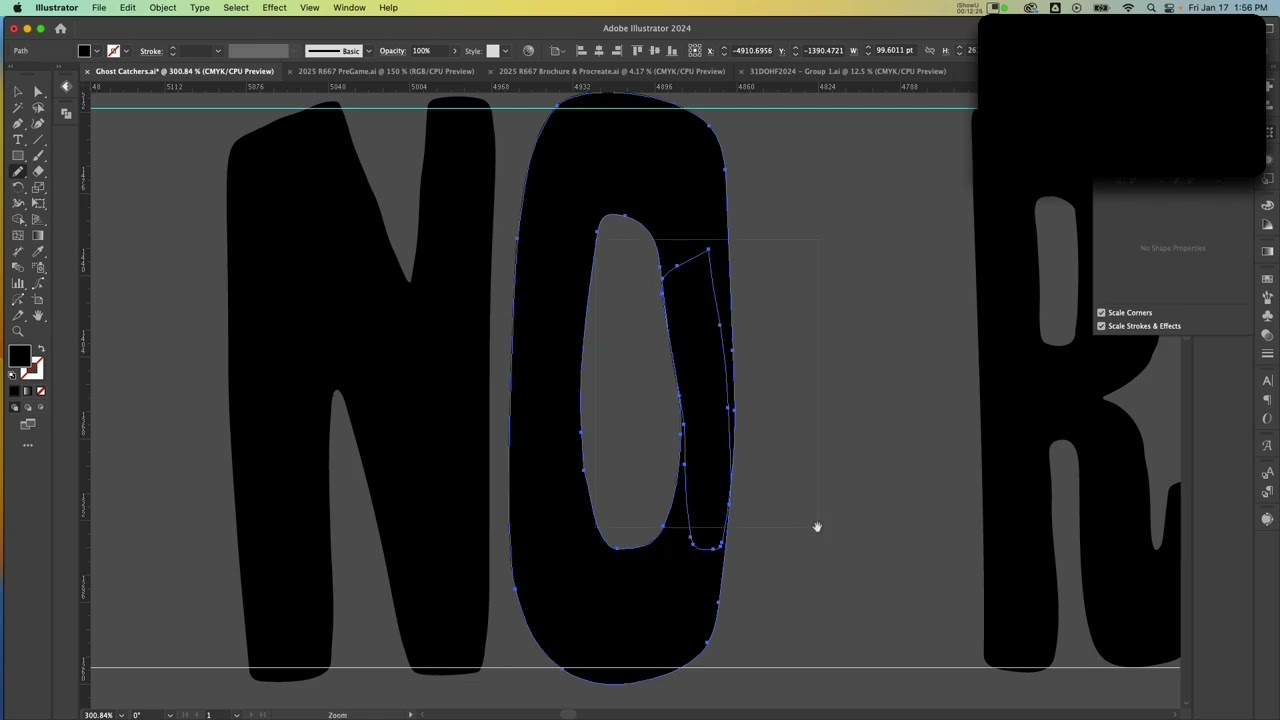
Task: Click the reference point locator grid
Action: pos(695,51)
